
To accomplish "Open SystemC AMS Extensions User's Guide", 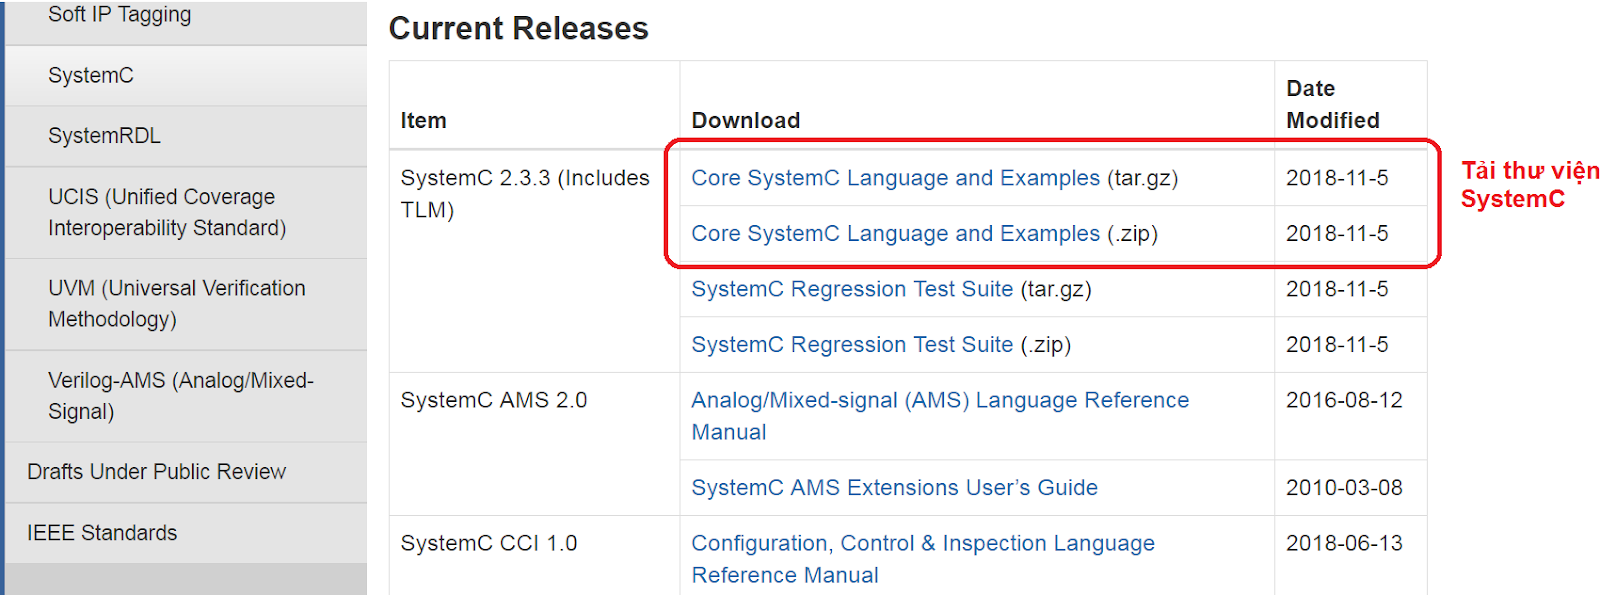I will pos(894,488).
